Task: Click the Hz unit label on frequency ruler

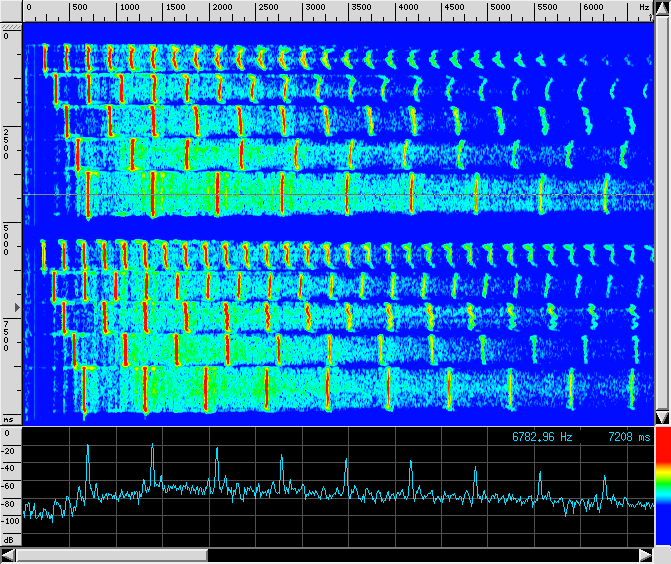Action: point(644,7)
